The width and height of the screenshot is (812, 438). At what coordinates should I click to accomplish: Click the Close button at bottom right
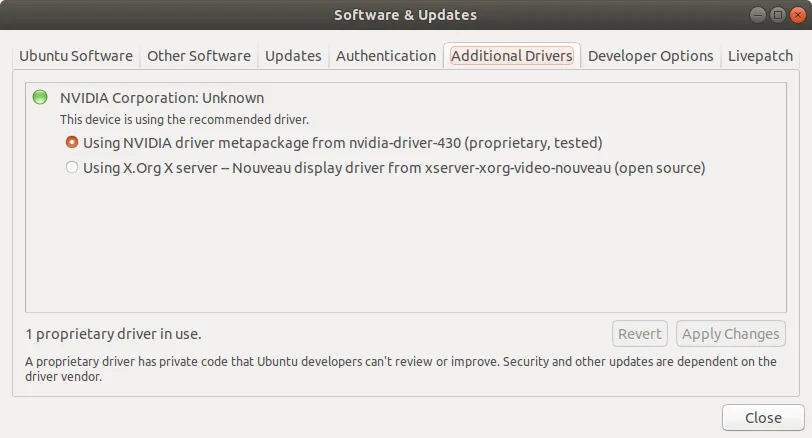pos(763,418)
